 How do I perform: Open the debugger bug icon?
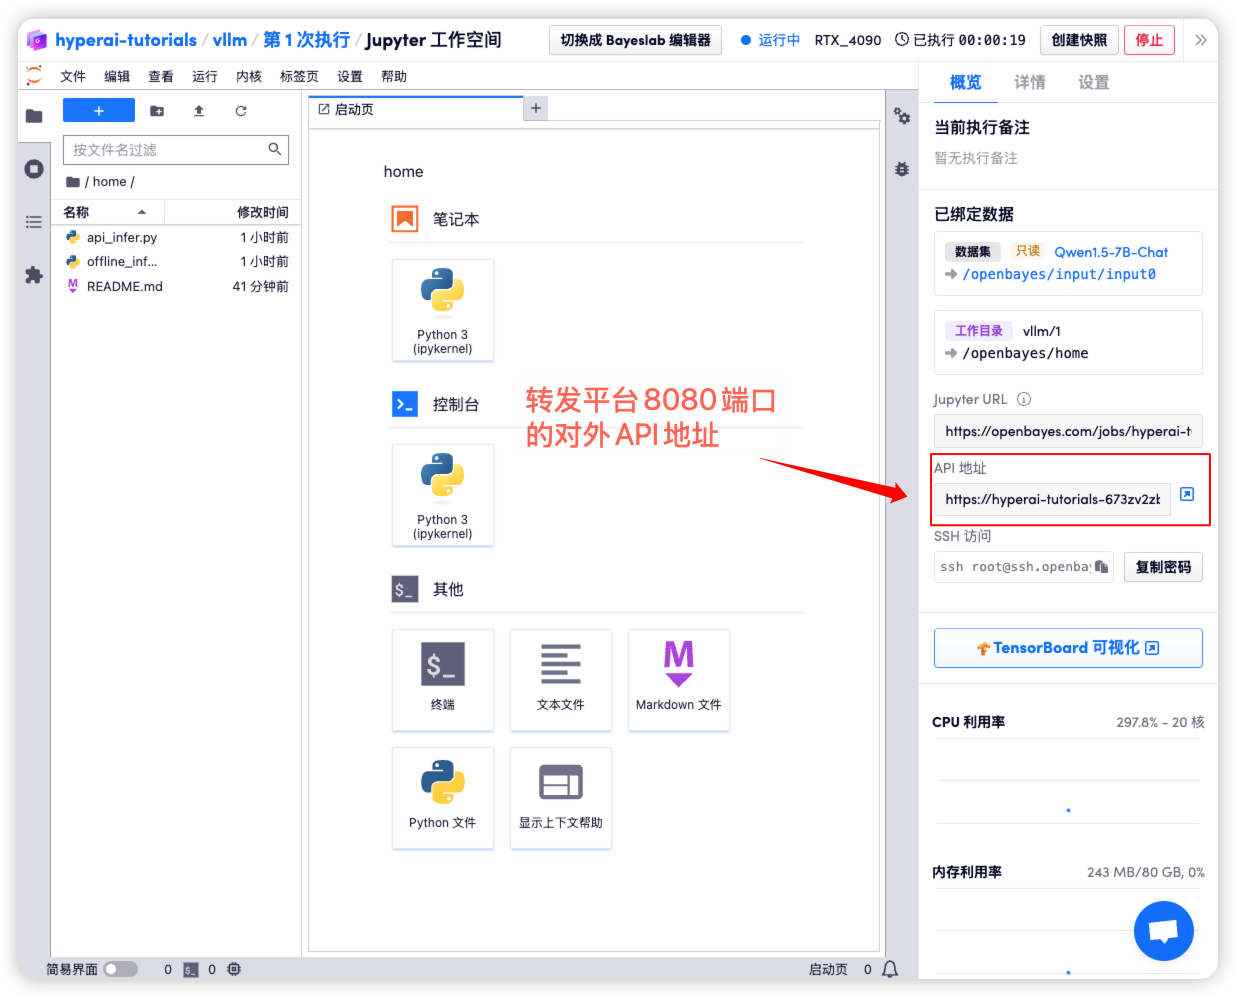tap(902, 169)
